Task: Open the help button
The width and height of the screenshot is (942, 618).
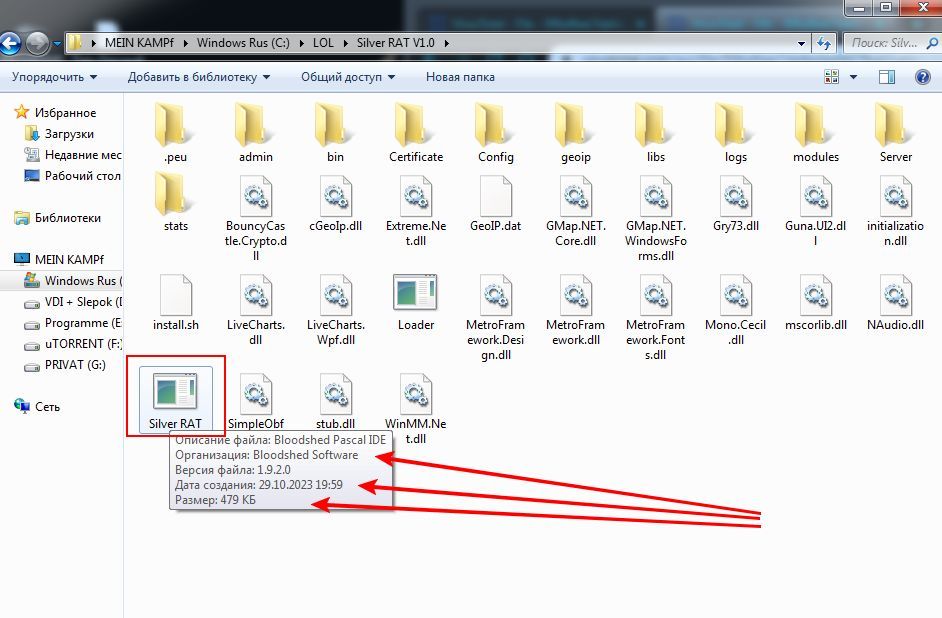Action: [923, 77]
